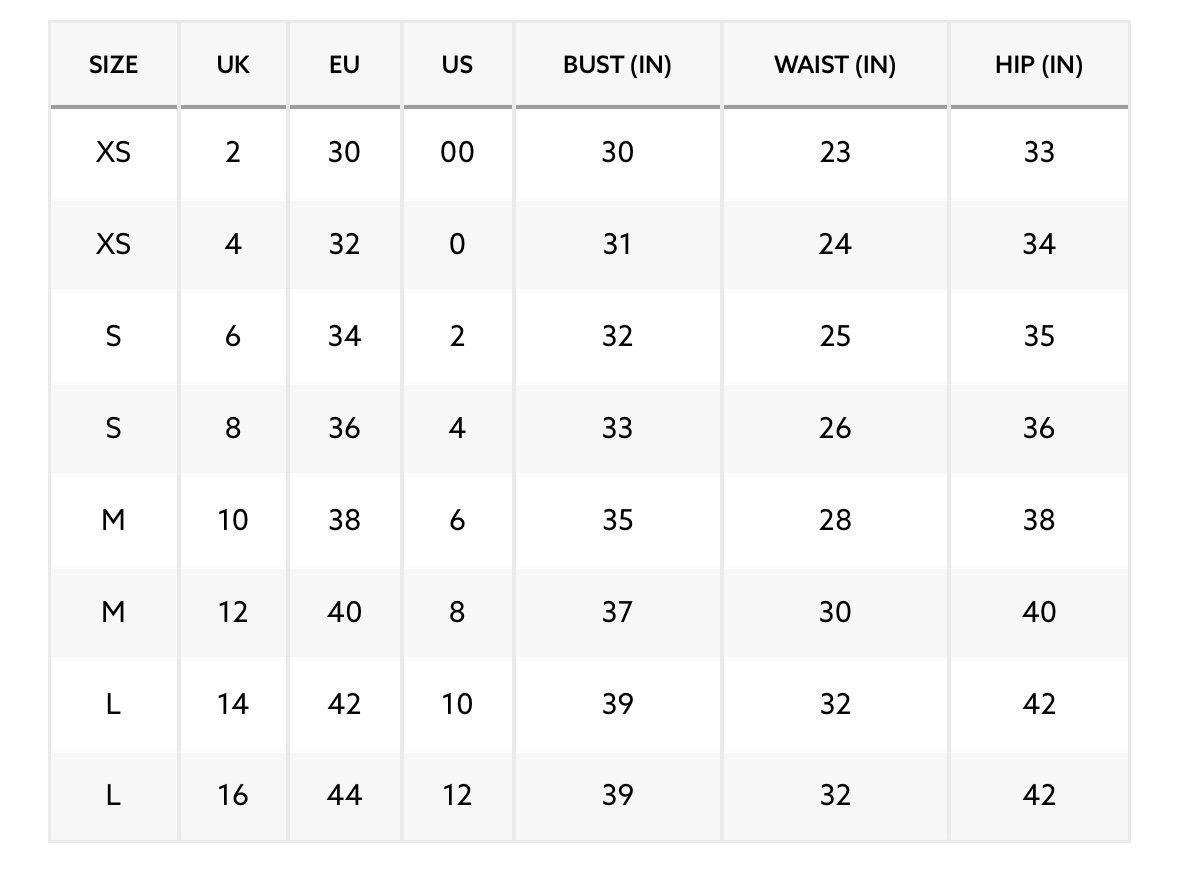Click the SIZE column header
This screenshot has width=1179, height=877.
click(x=114, y=65)
